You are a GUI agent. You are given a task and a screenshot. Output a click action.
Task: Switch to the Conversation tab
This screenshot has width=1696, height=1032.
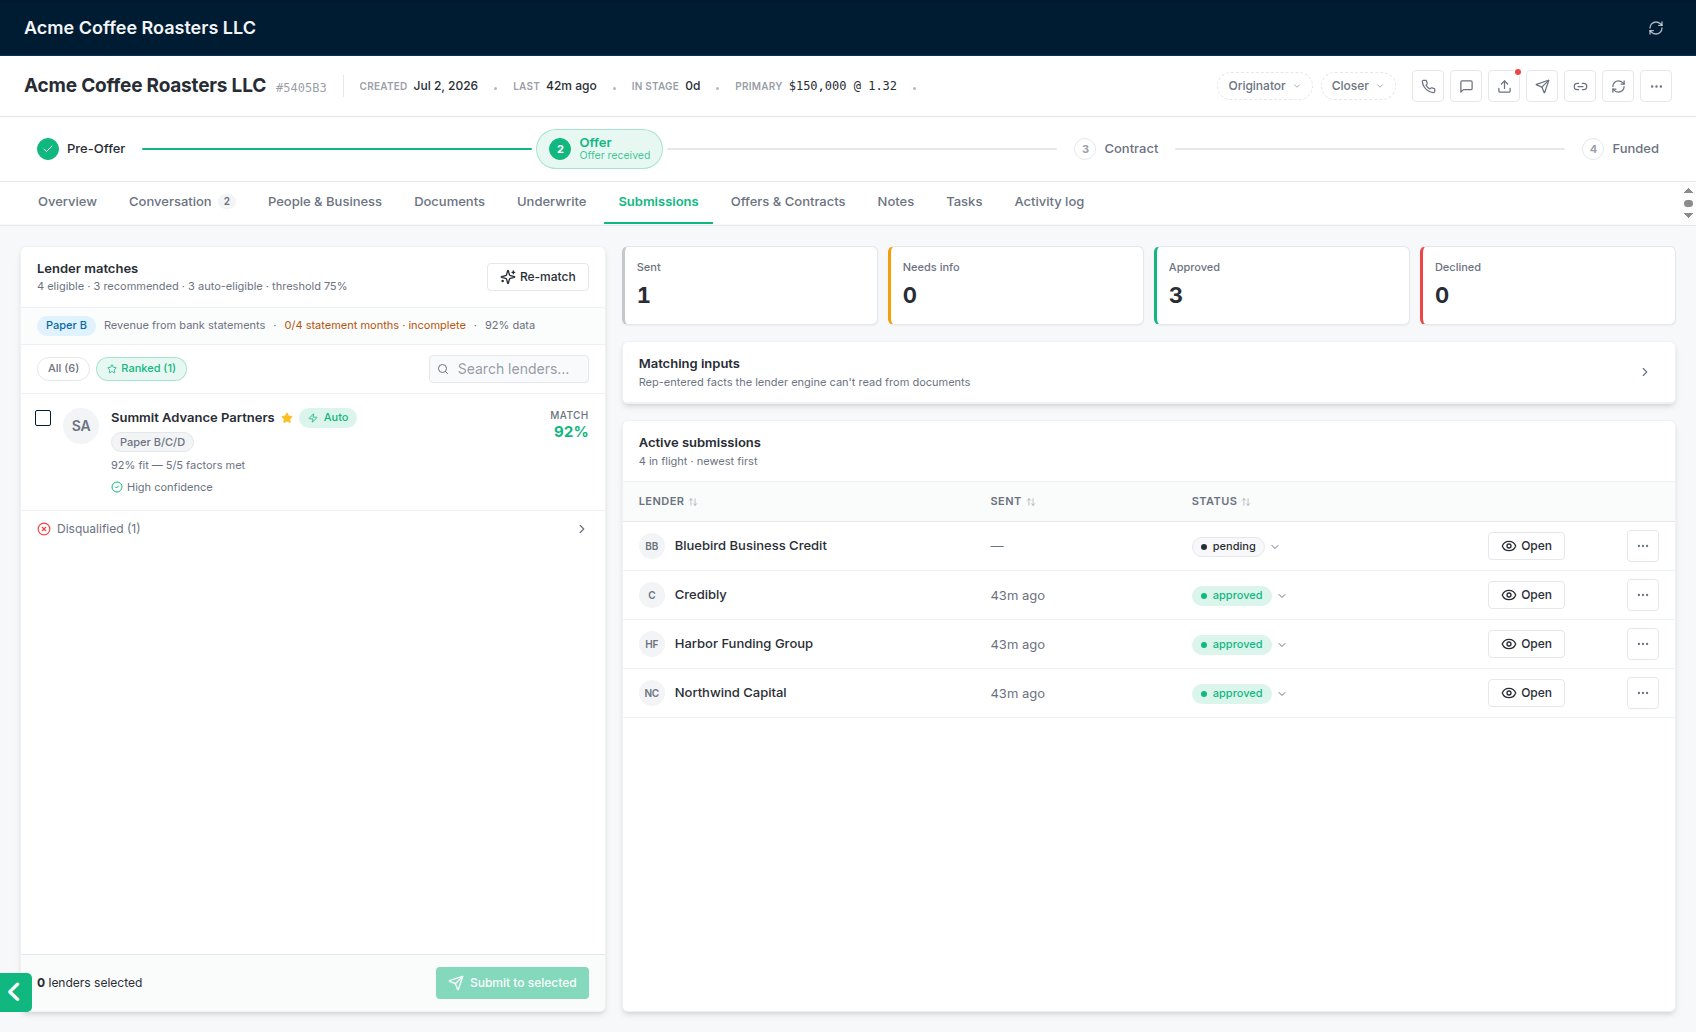pyautogui.click(x=181, y=202)
